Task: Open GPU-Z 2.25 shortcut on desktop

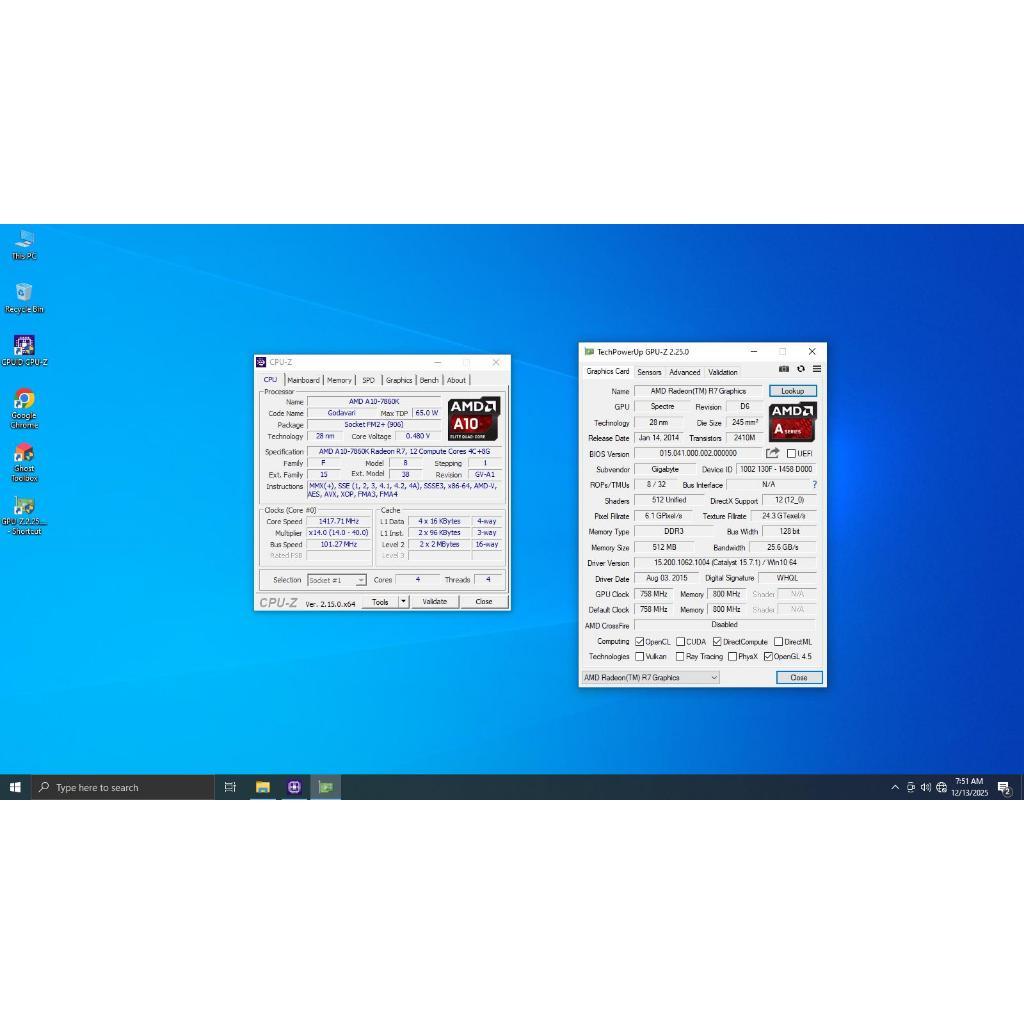Action: [24, 515]
